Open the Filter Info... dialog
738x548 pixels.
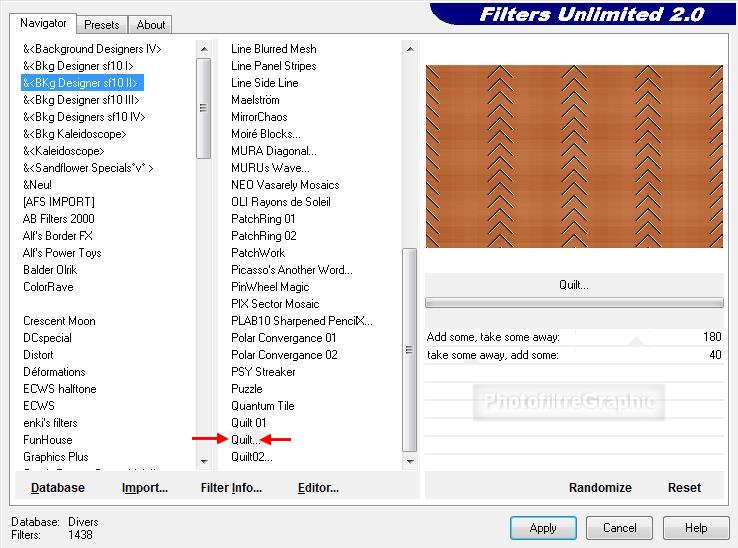coord(231,488)
